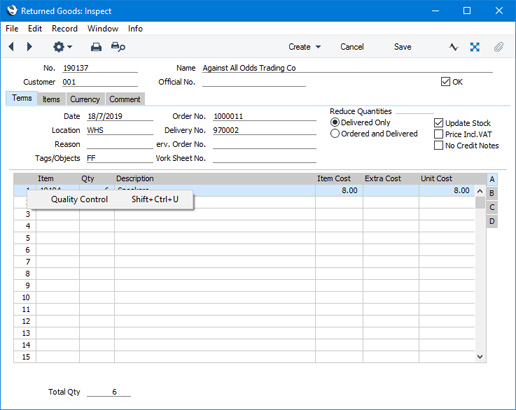Click the print preview icon
The width and height of the screenshot is (516, 410).
coord(118,47)
